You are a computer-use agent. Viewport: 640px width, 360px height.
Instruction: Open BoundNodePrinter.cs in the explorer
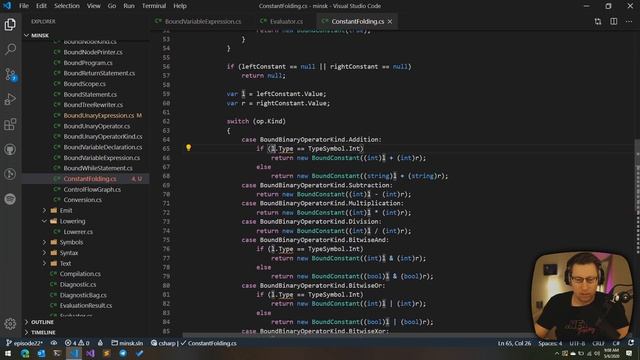93,52
